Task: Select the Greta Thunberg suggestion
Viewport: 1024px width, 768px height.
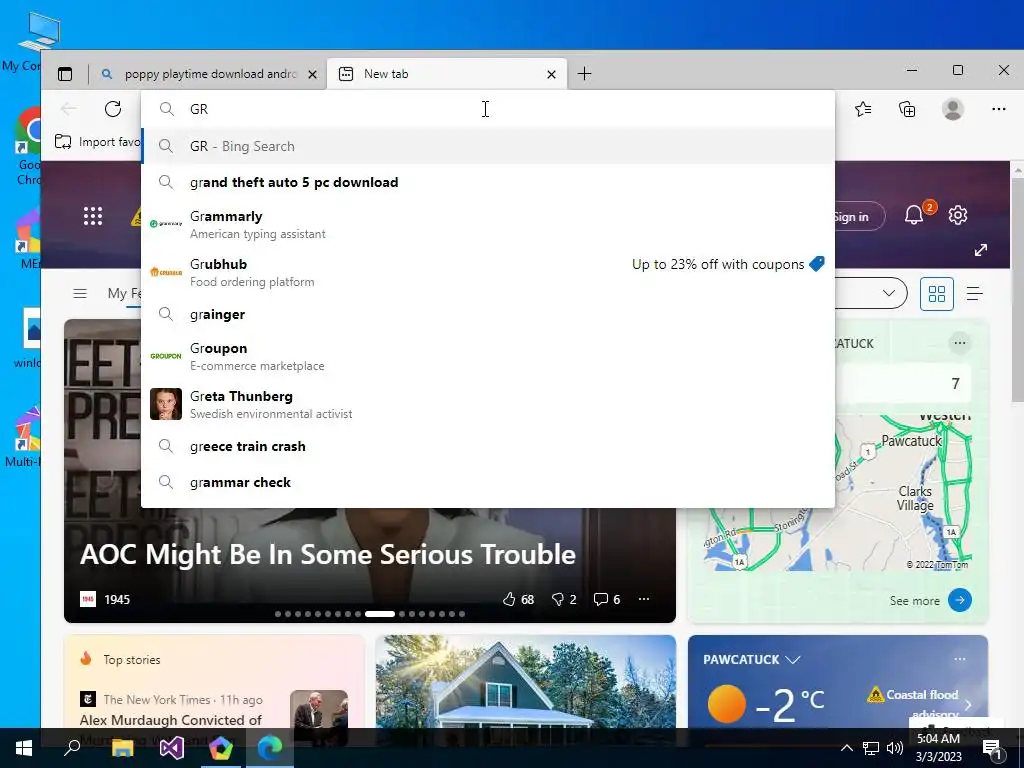Action: tap(487, 404)
